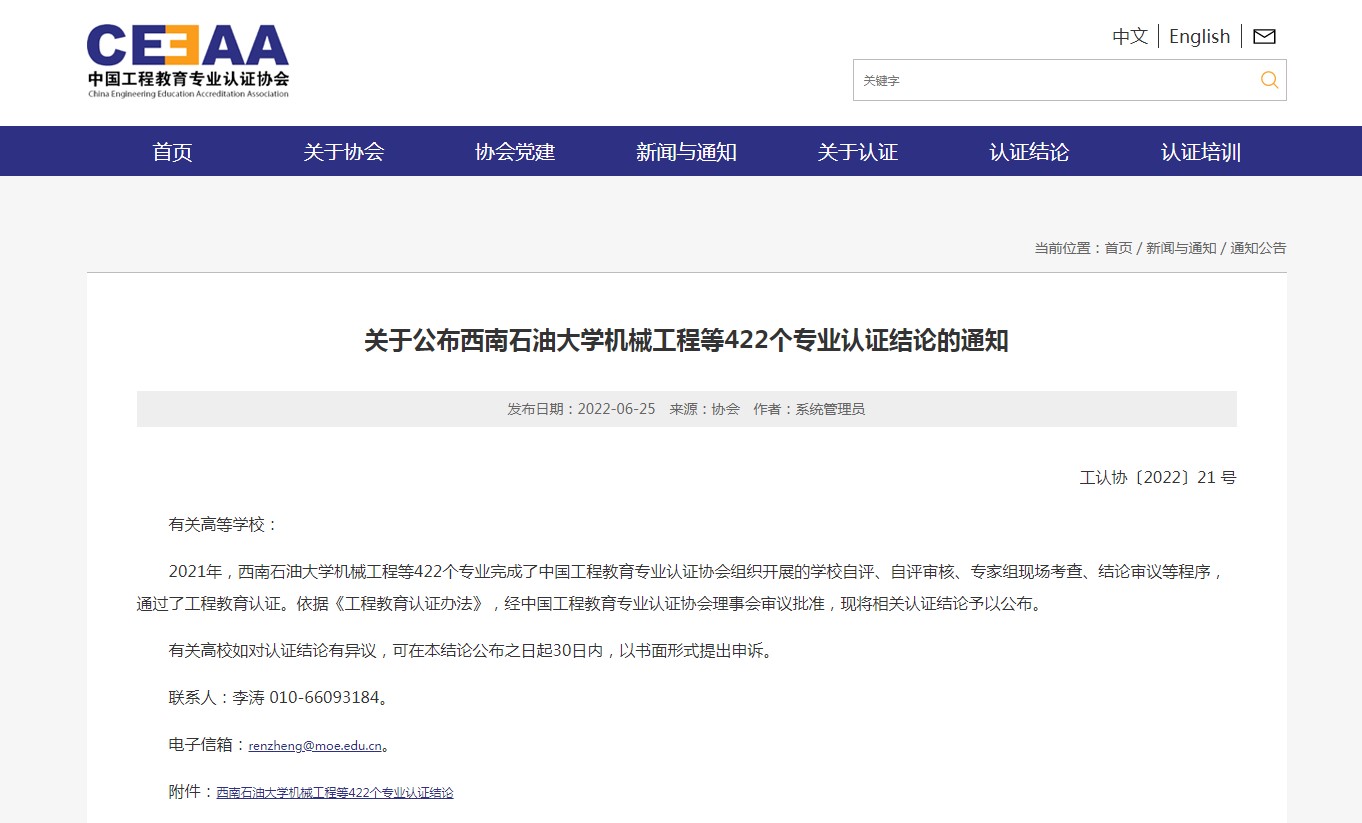Click the article title heading
The image size is (1362, 823).
[686, 341]
